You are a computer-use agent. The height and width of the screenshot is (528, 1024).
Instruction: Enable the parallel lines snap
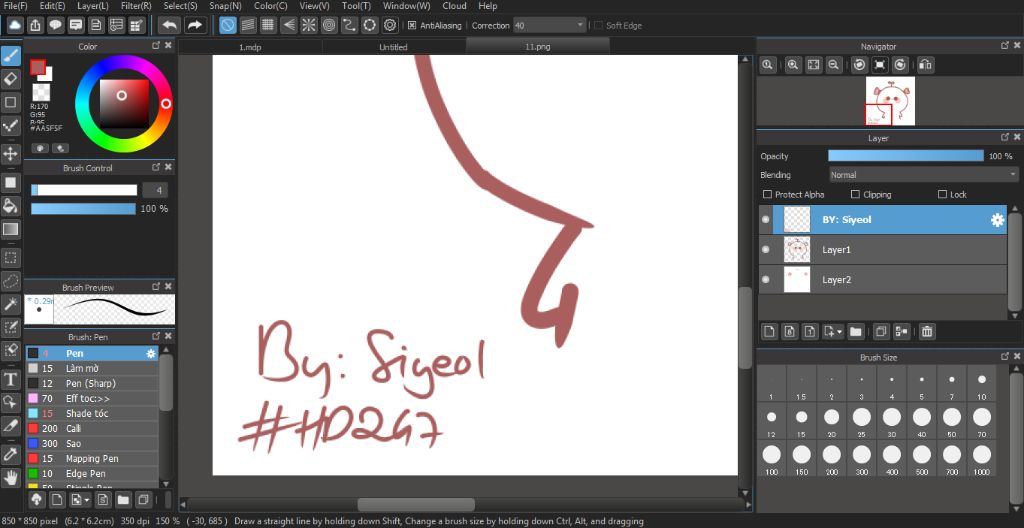click(248, 25)
